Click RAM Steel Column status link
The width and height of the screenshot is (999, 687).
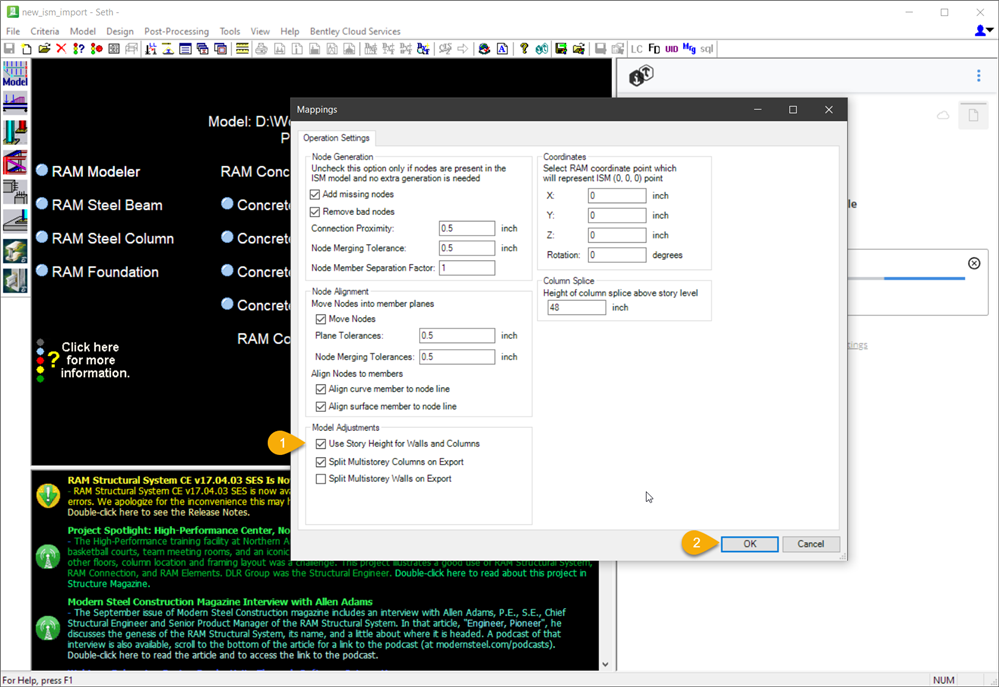coord(112,238)
